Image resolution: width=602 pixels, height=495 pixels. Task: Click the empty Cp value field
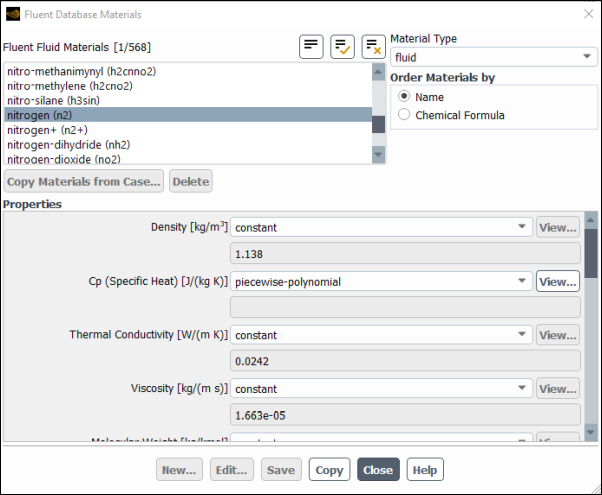coord(405,307)
